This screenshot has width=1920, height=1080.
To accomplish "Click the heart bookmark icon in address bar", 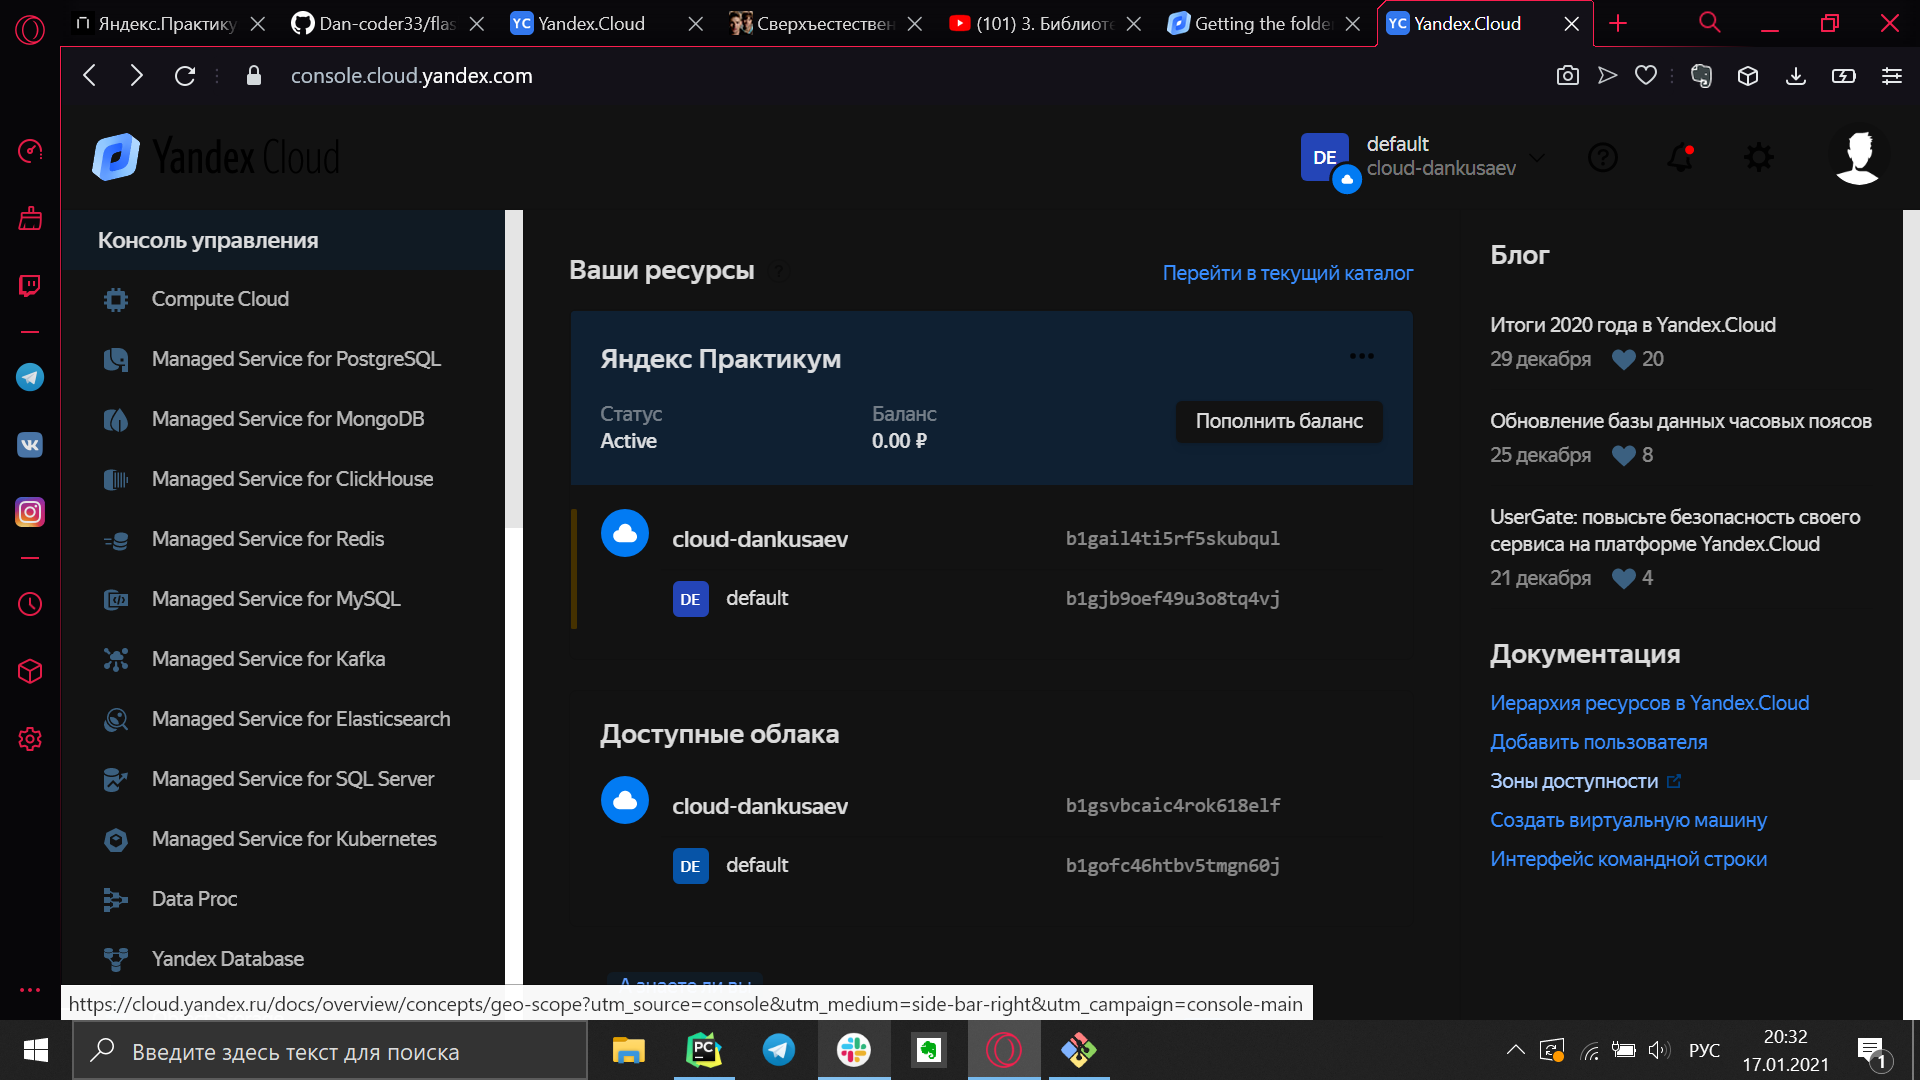I will (1646, 76).
